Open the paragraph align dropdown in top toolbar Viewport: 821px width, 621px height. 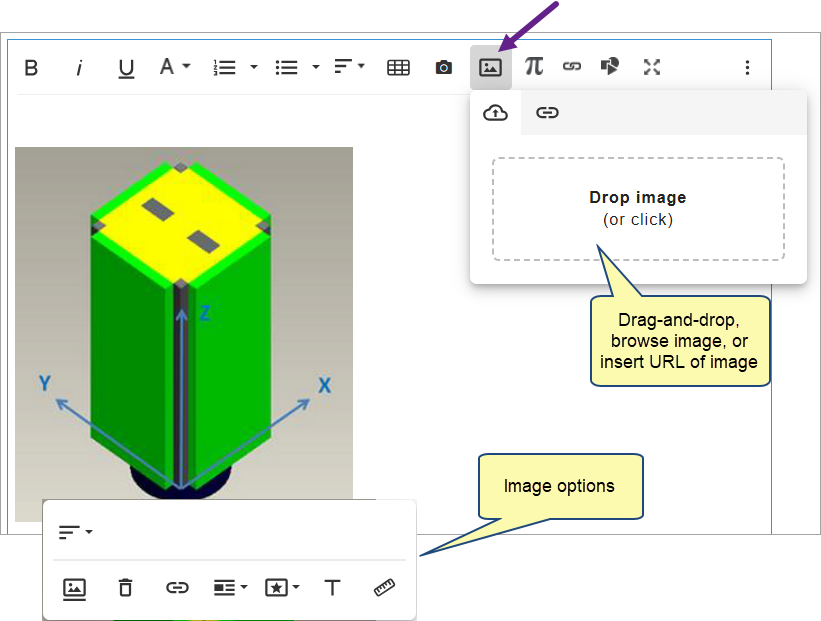[x=349, y=67]
